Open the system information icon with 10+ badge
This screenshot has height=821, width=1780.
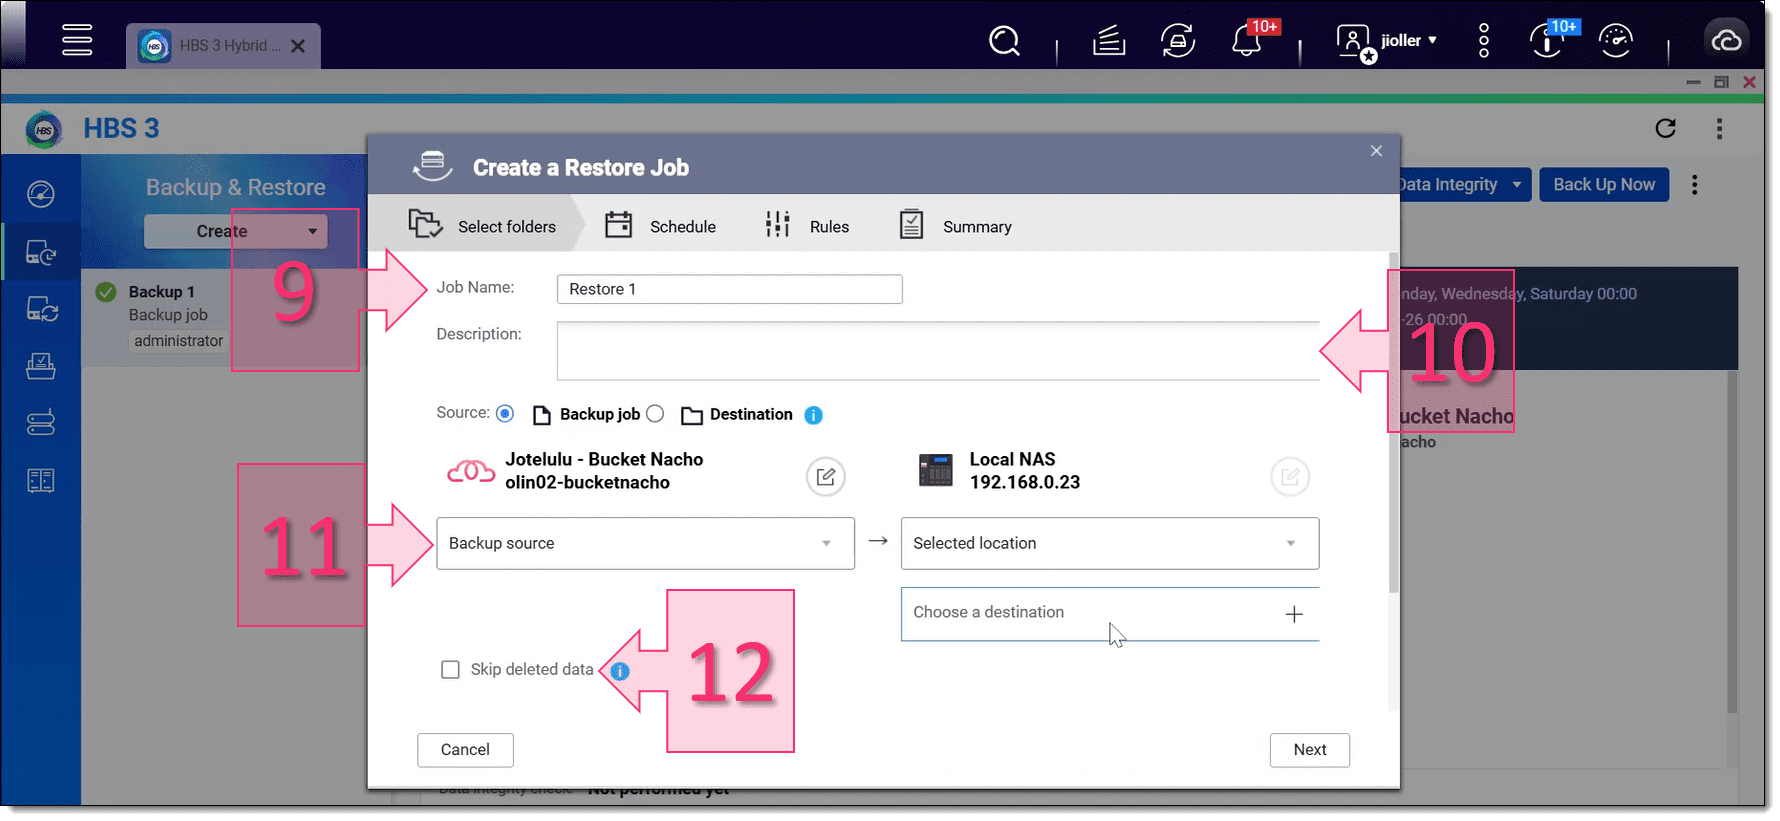1547,41
